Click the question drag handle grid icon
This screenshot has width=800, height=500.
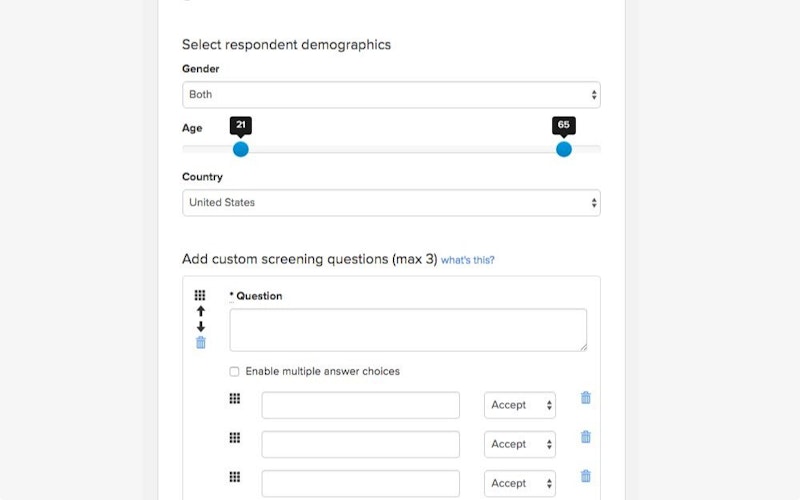click(200, 296)
